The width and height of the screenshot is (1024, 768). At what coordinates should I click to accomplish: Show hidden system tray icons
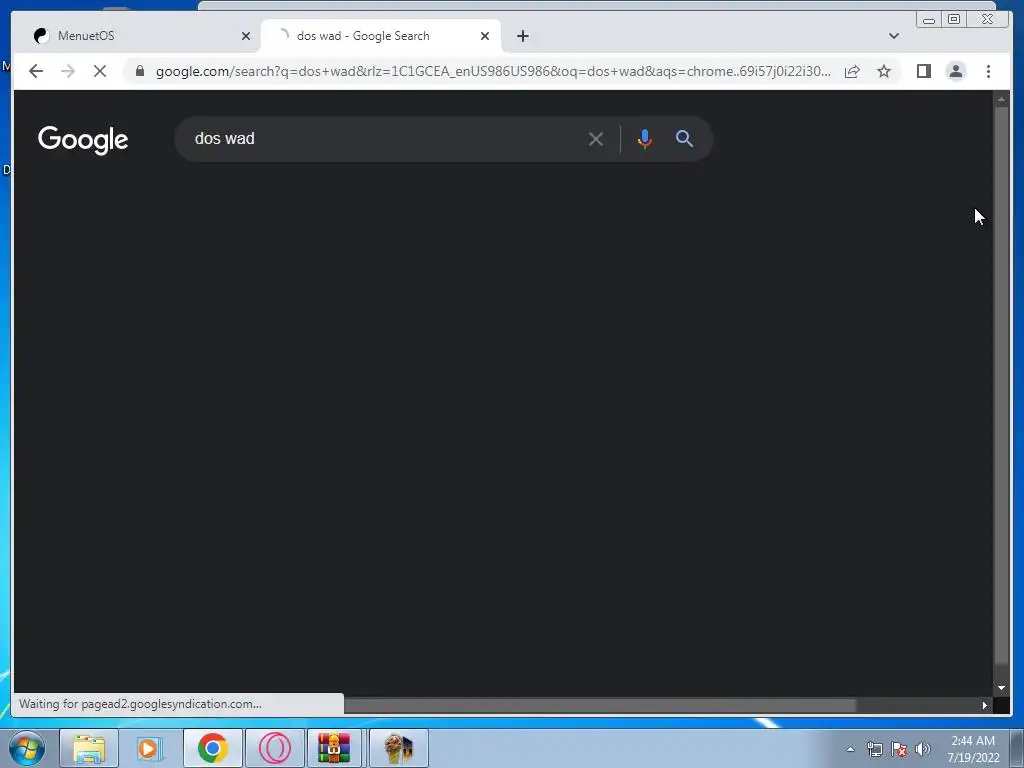point(850,749)
